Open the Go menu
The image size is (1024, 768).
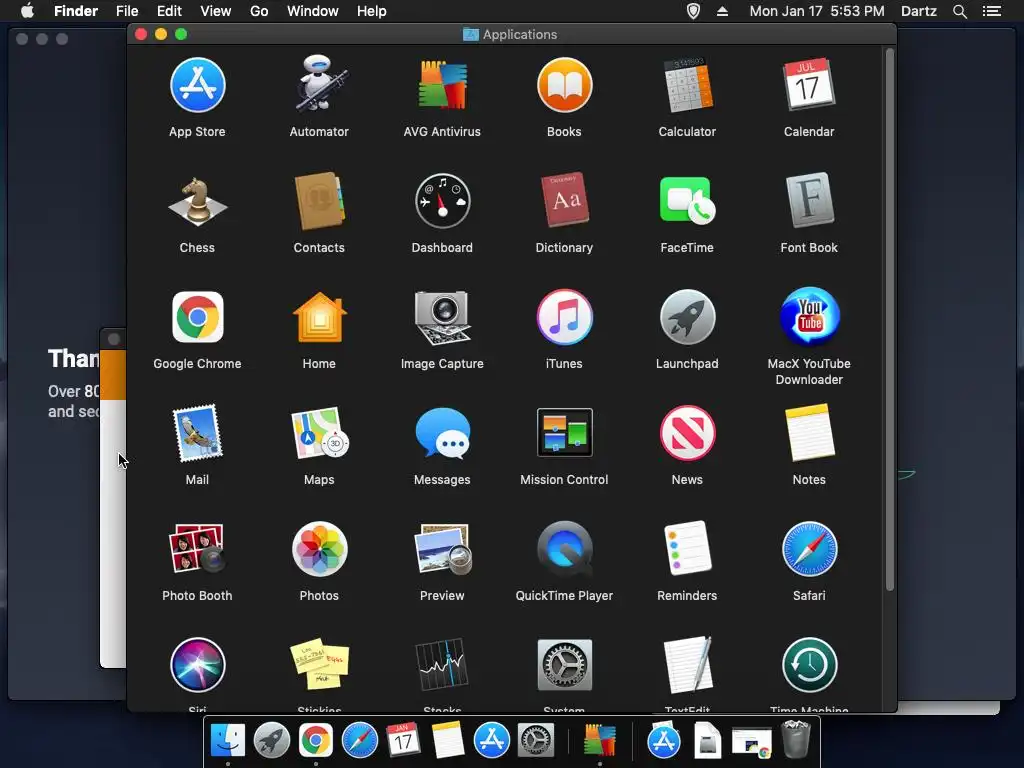[x=259, y=11]
